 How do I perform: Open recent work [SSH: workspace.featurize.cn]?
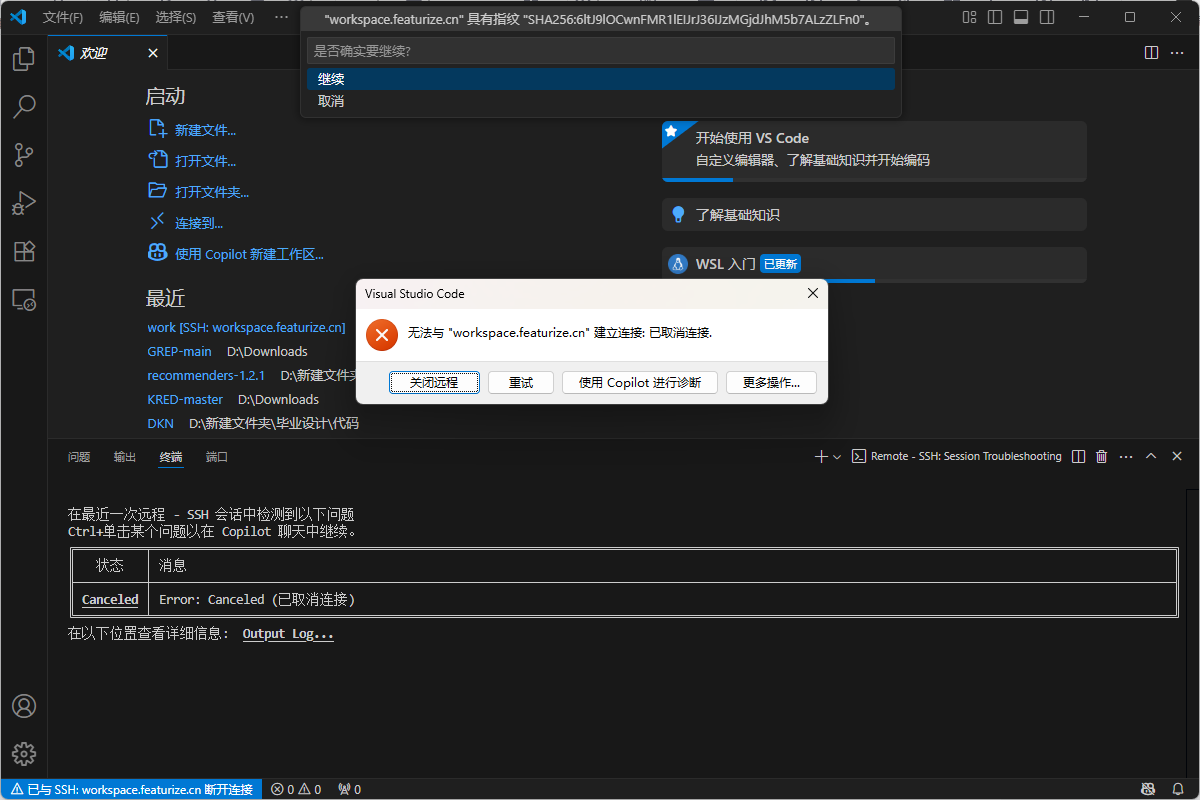point(246,327)
